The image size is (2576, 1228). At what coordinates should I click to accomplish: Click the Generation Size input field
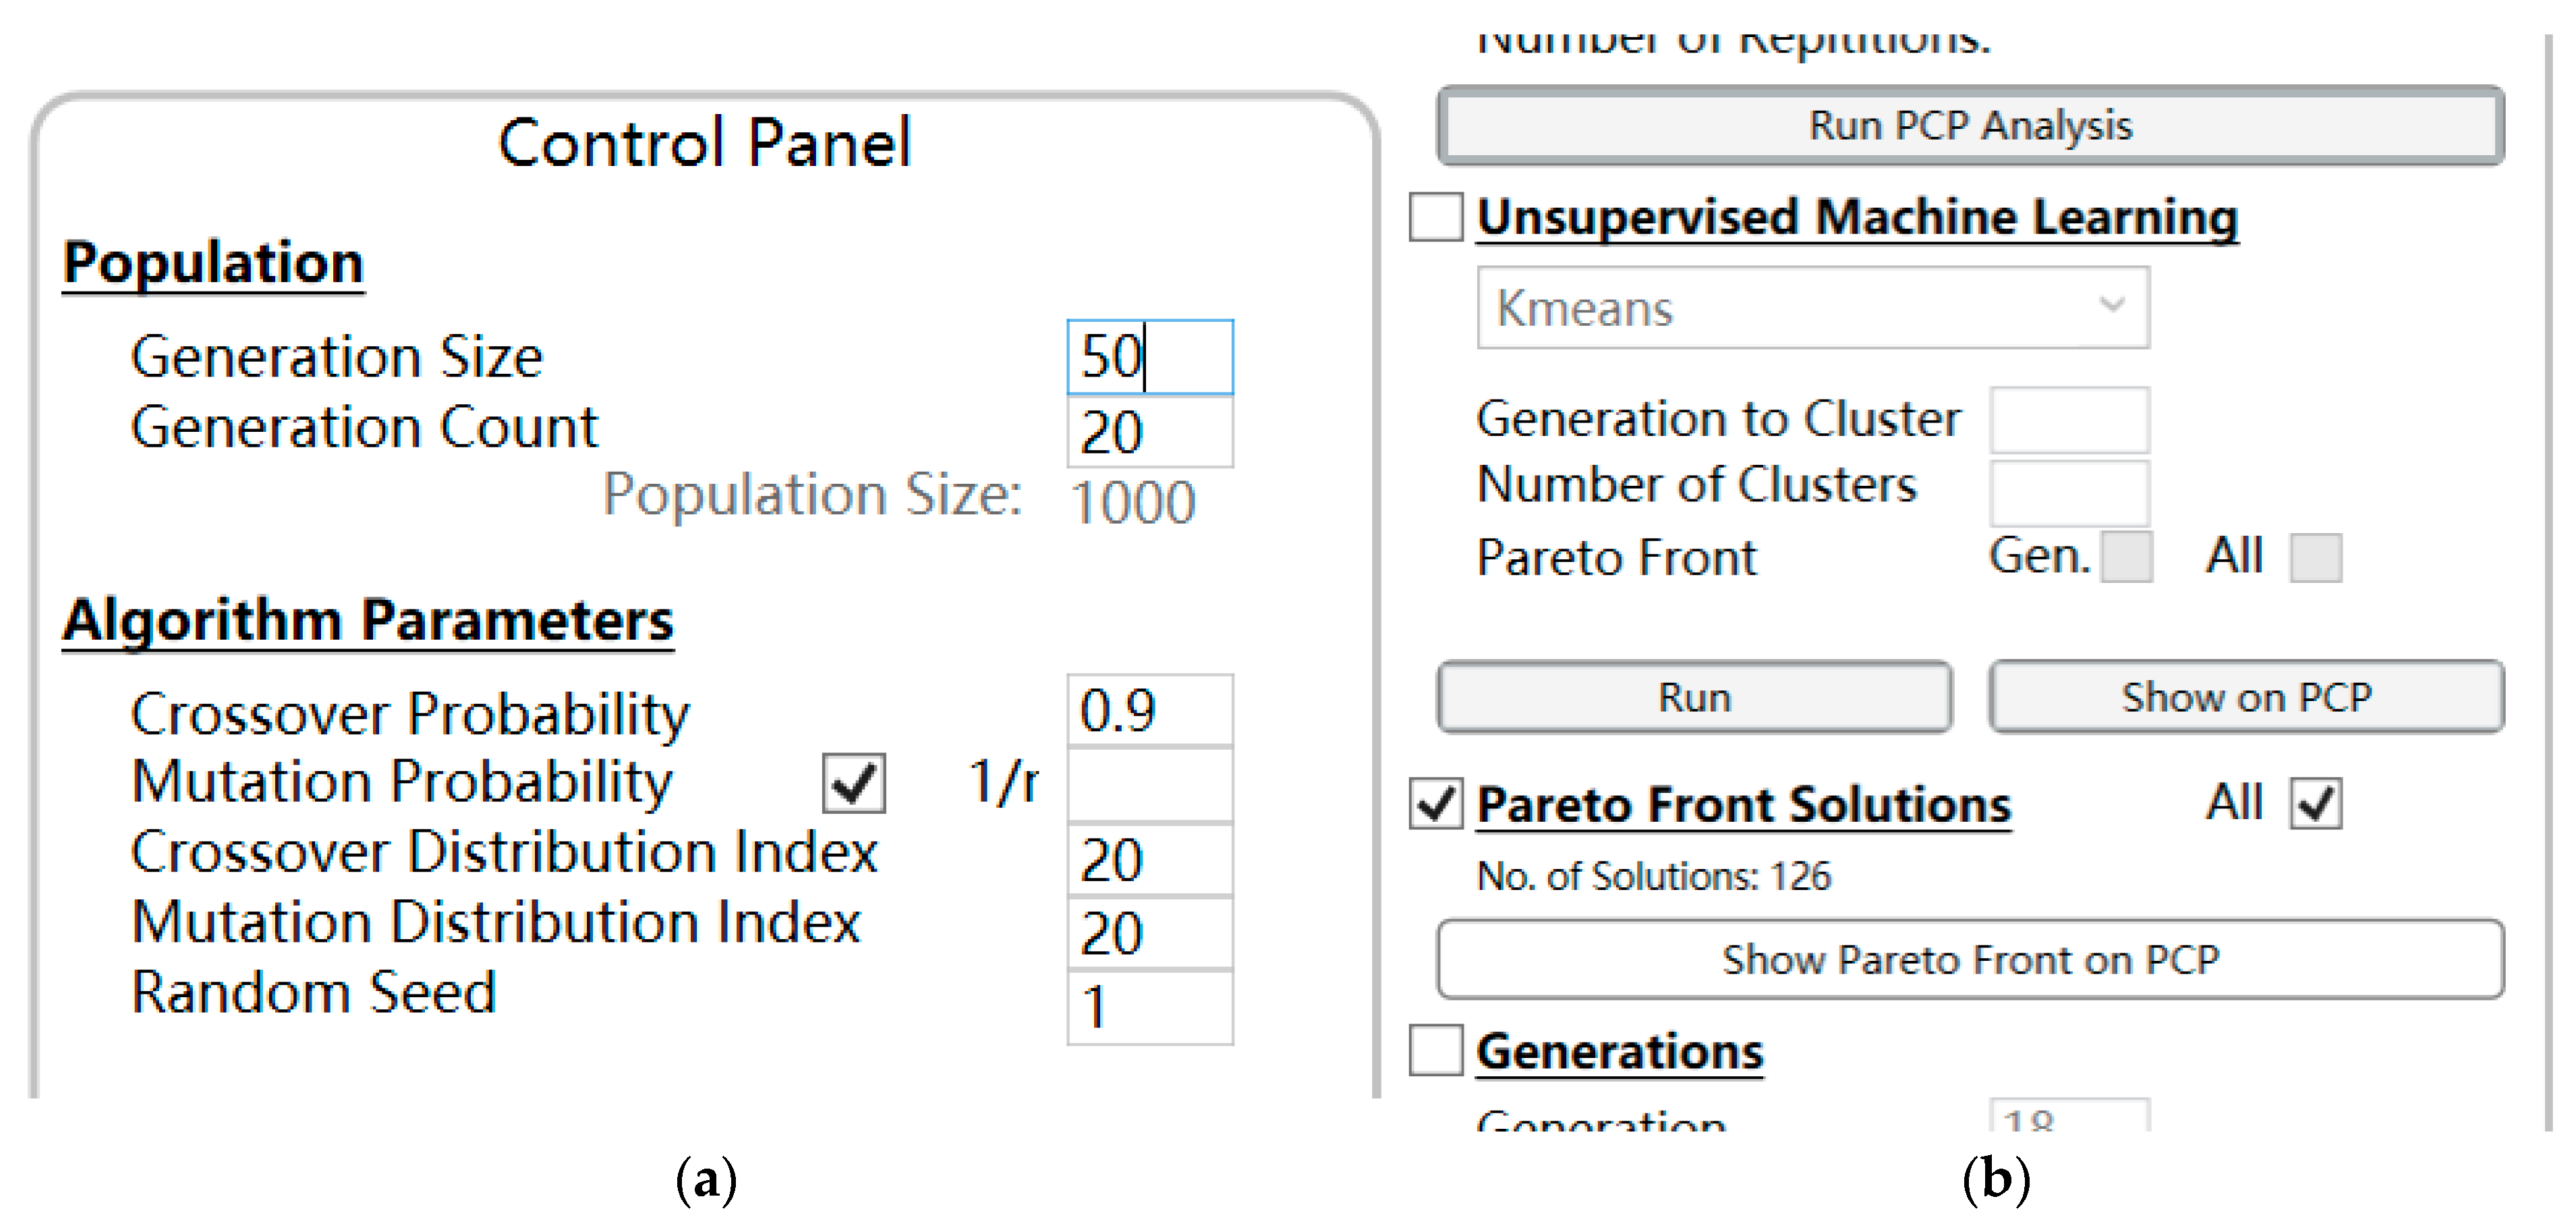pyautogui.click(x=1150, y=357)
